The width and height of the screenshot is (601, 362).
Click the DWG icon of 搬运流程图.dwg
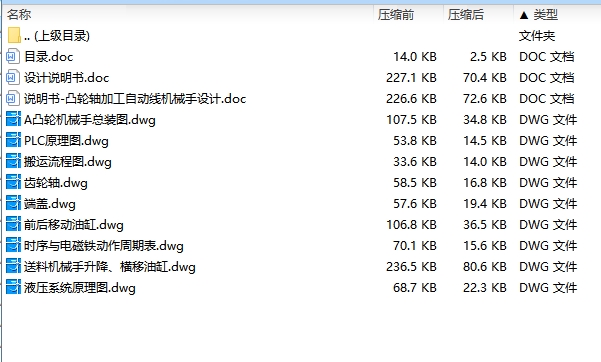click(13, 161)
